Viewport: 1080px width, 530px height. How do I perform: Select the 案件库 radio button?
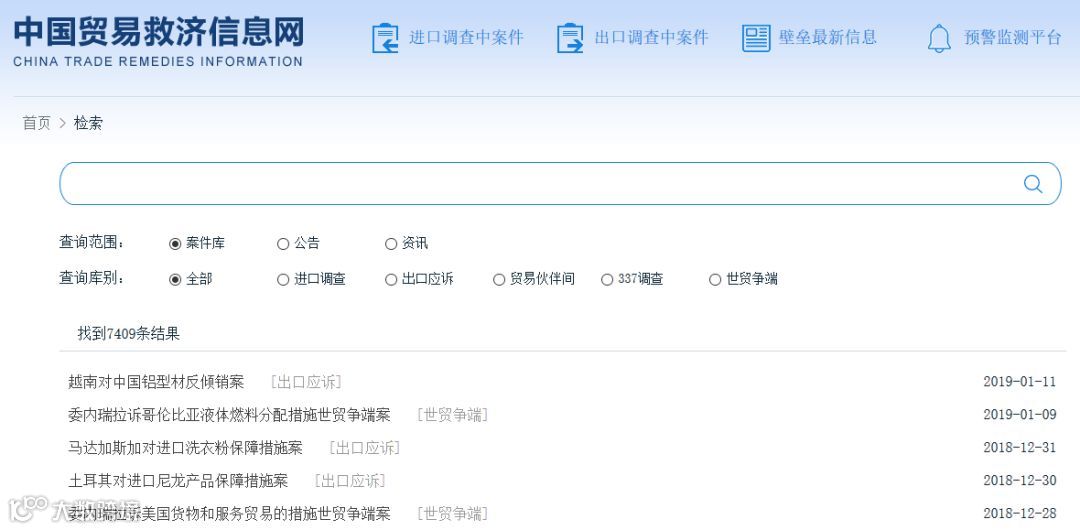point(175,244)
